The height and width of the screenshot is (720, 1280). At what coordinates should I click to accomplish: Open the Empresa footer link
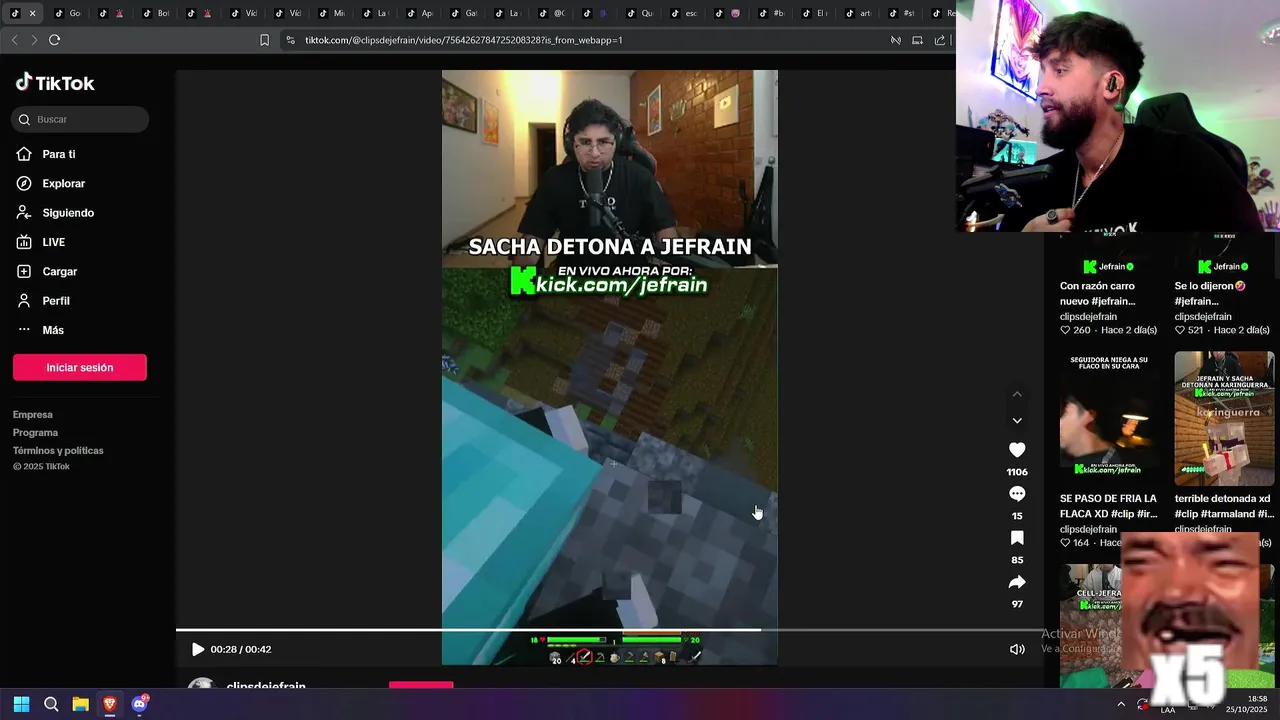click(33, 415)
